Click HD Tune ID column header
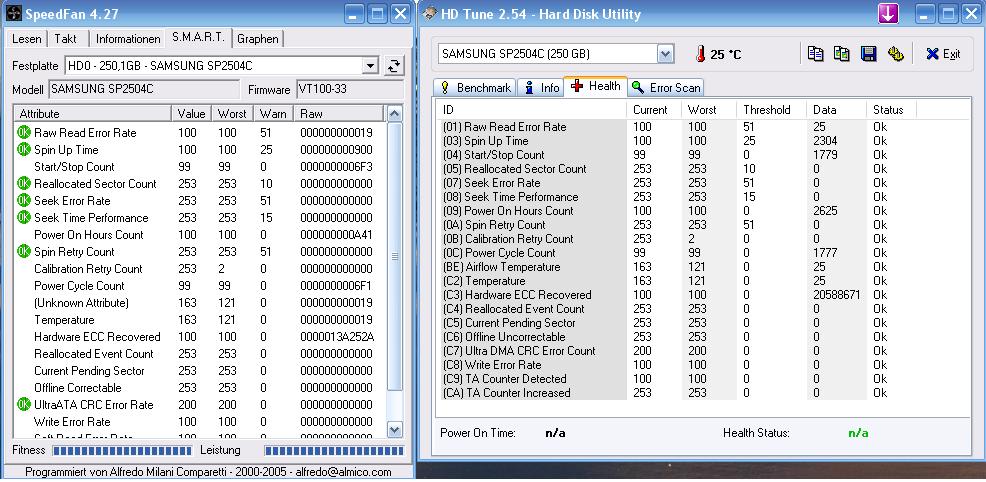 point(532,110)
